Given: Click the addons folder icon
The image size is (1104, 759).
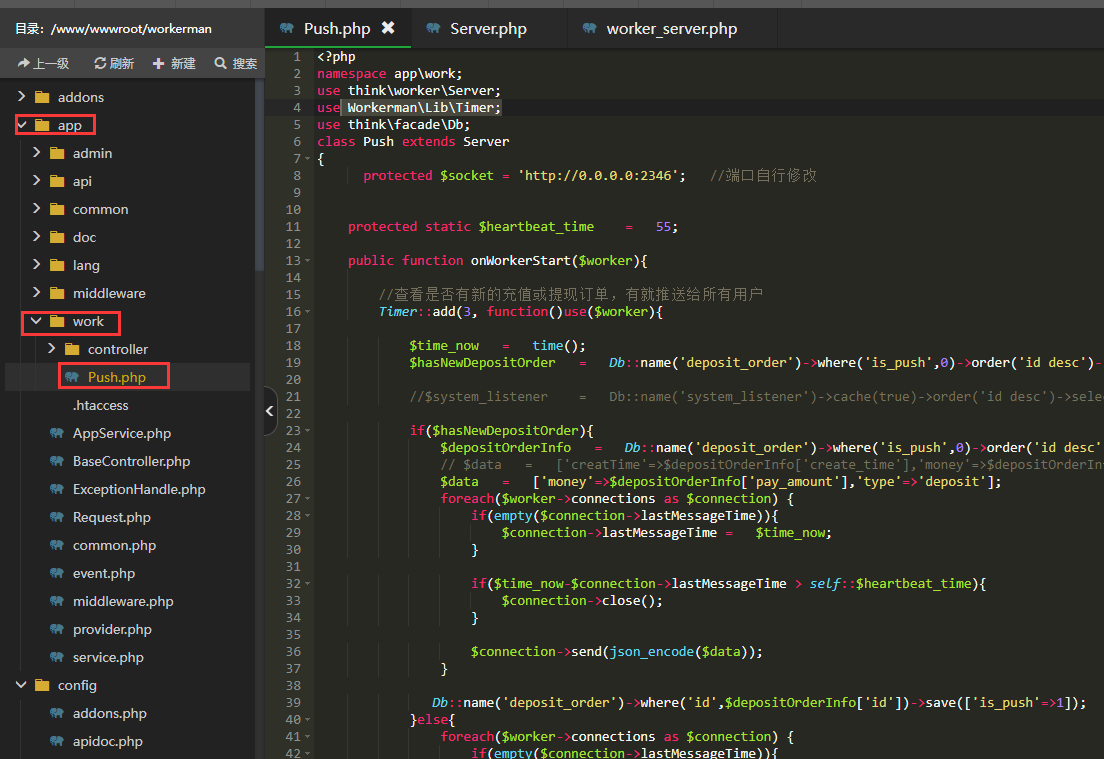Looking at the screenshot, I should (42, 97).
